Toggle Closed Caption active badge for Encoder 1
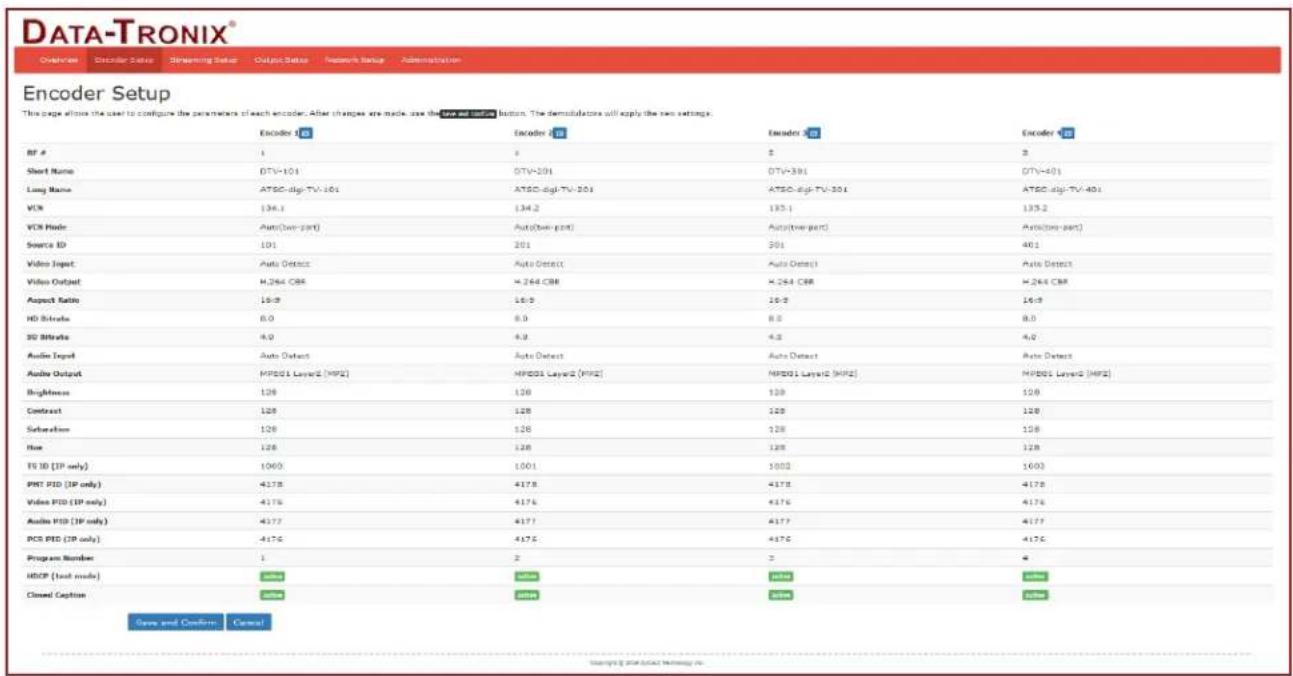 (x=272, y=594)
